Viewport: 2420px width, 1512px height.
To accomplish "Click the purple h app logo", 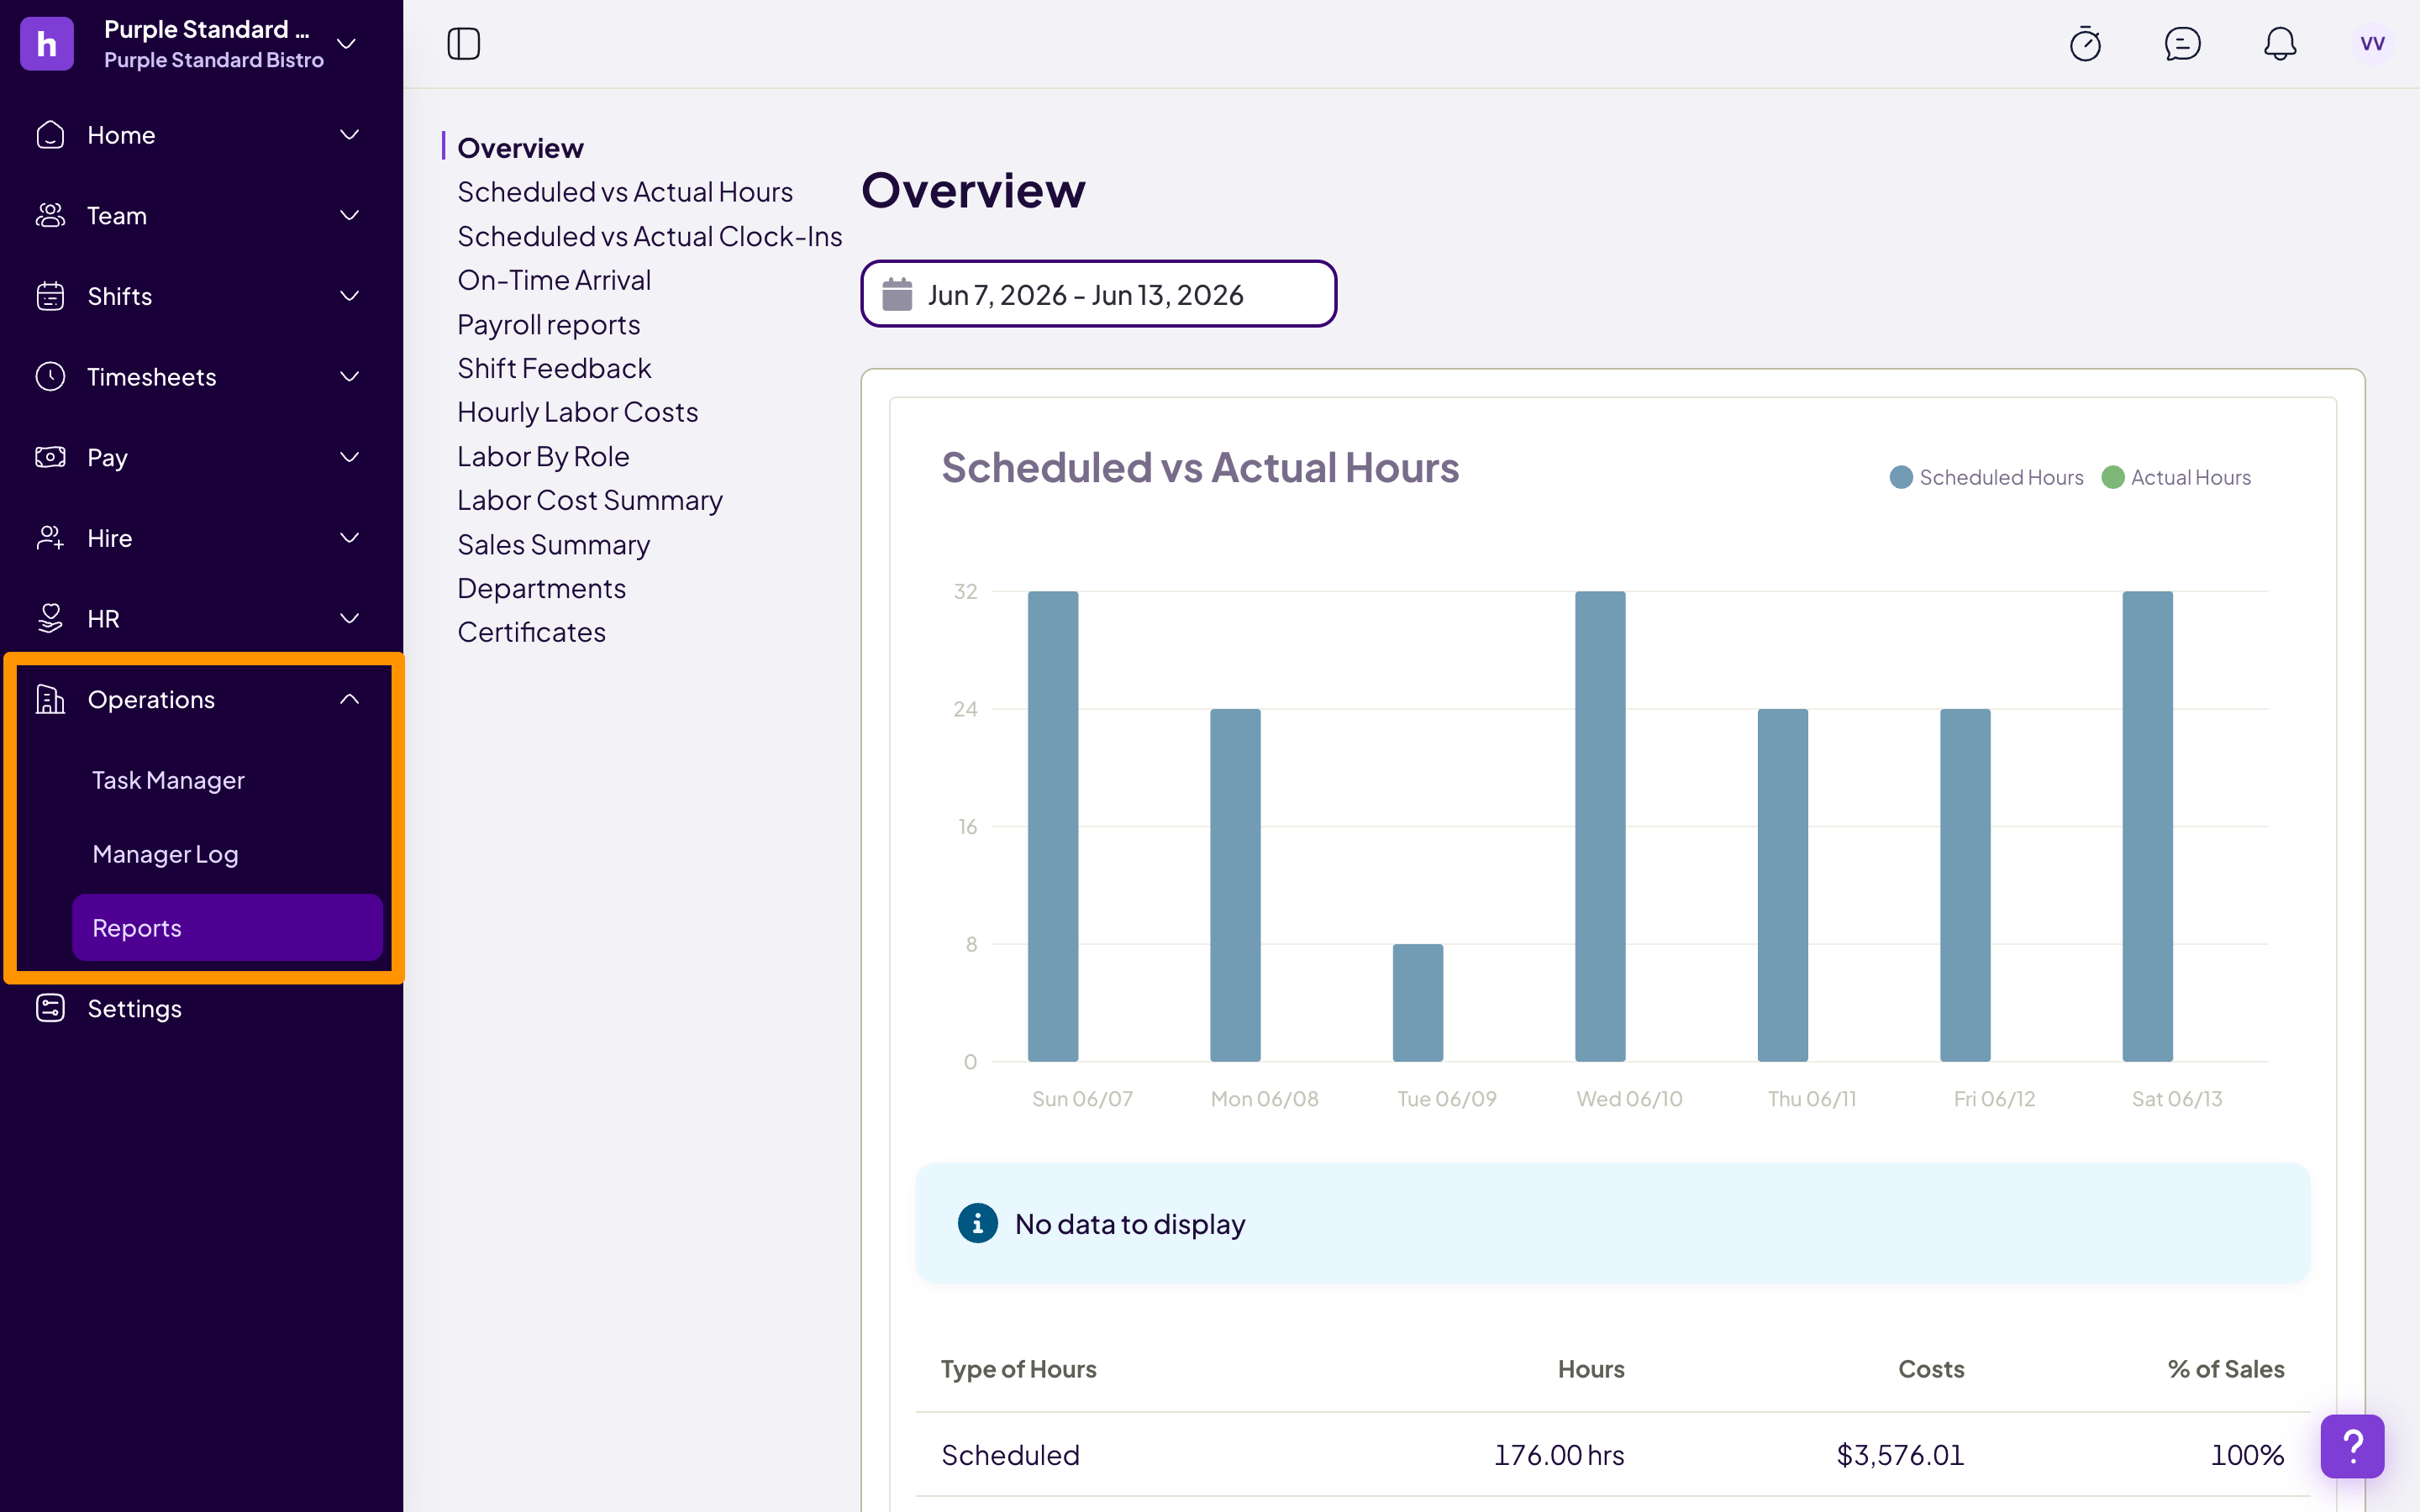I will [47, 44].
